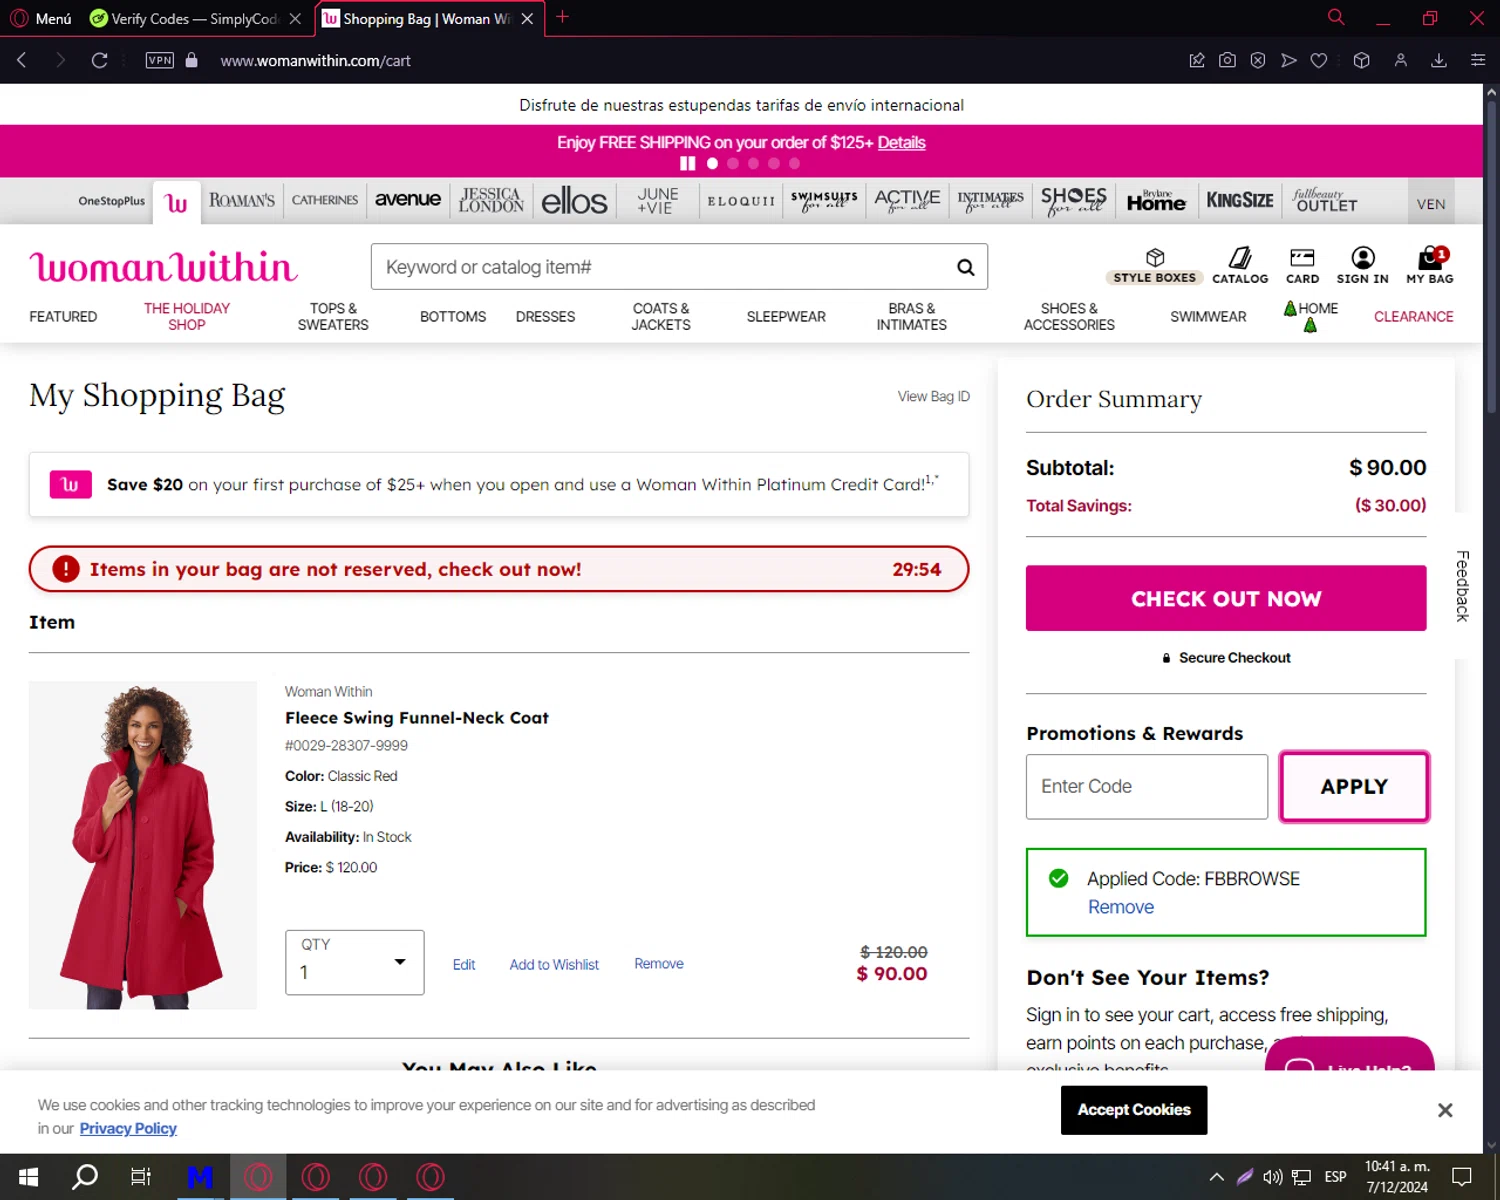Apply the promo code
This screenshot has height=1200, width=1500.
pyautogui.click(x=1354, y=786)
